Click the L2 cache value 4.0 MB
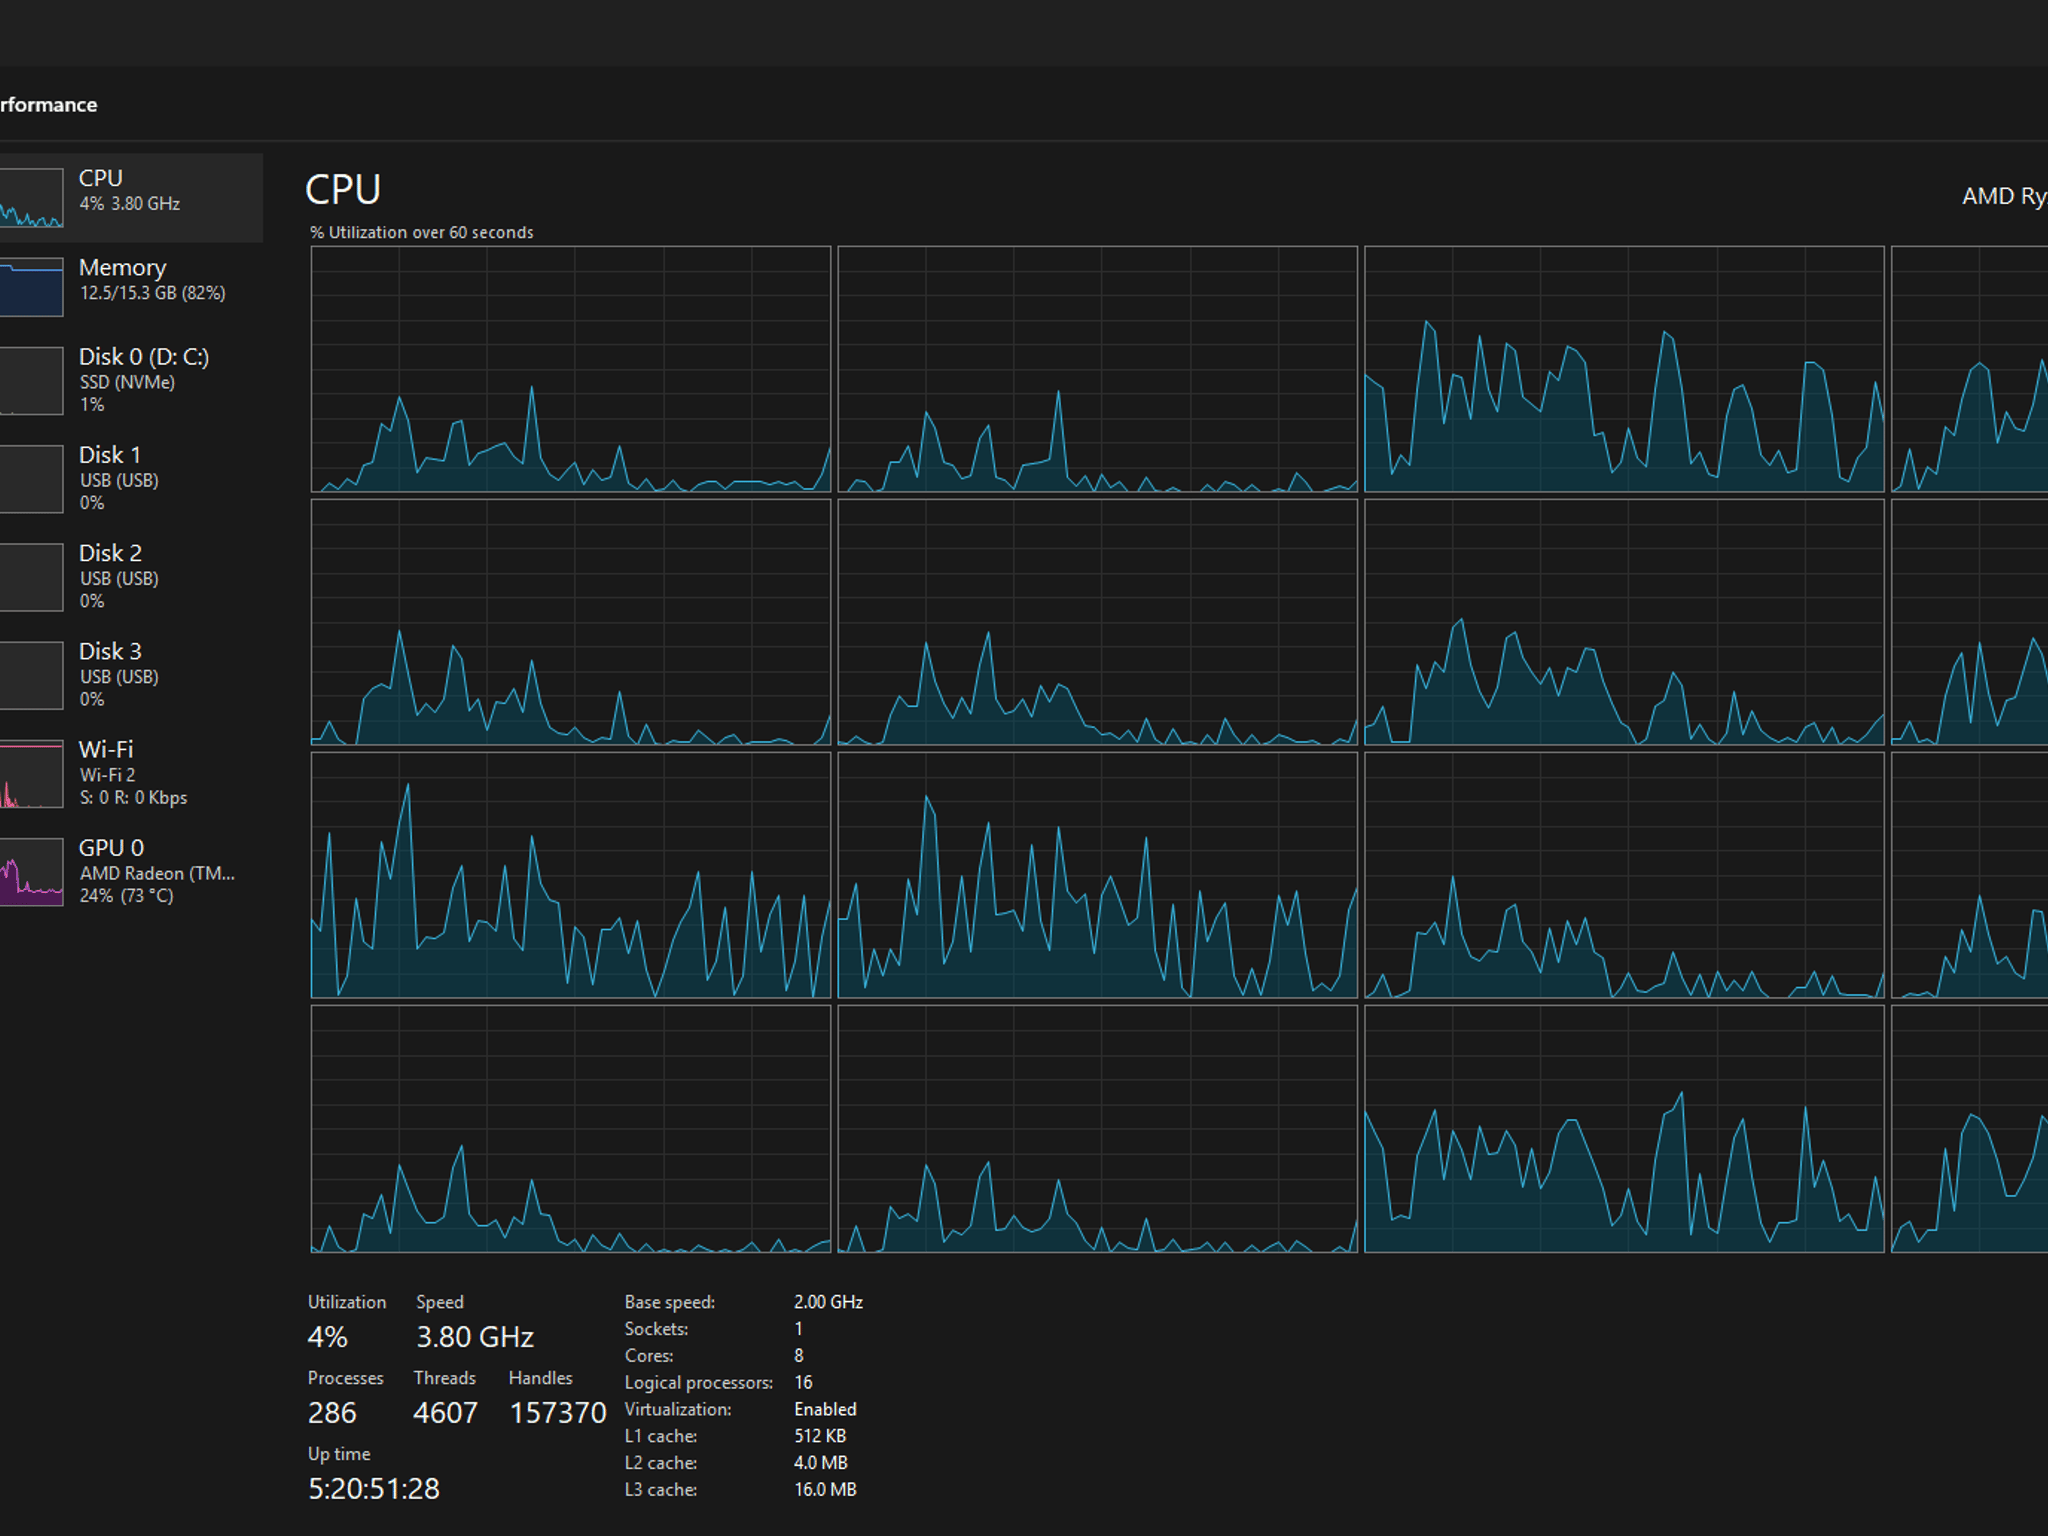 point(821,1463)
